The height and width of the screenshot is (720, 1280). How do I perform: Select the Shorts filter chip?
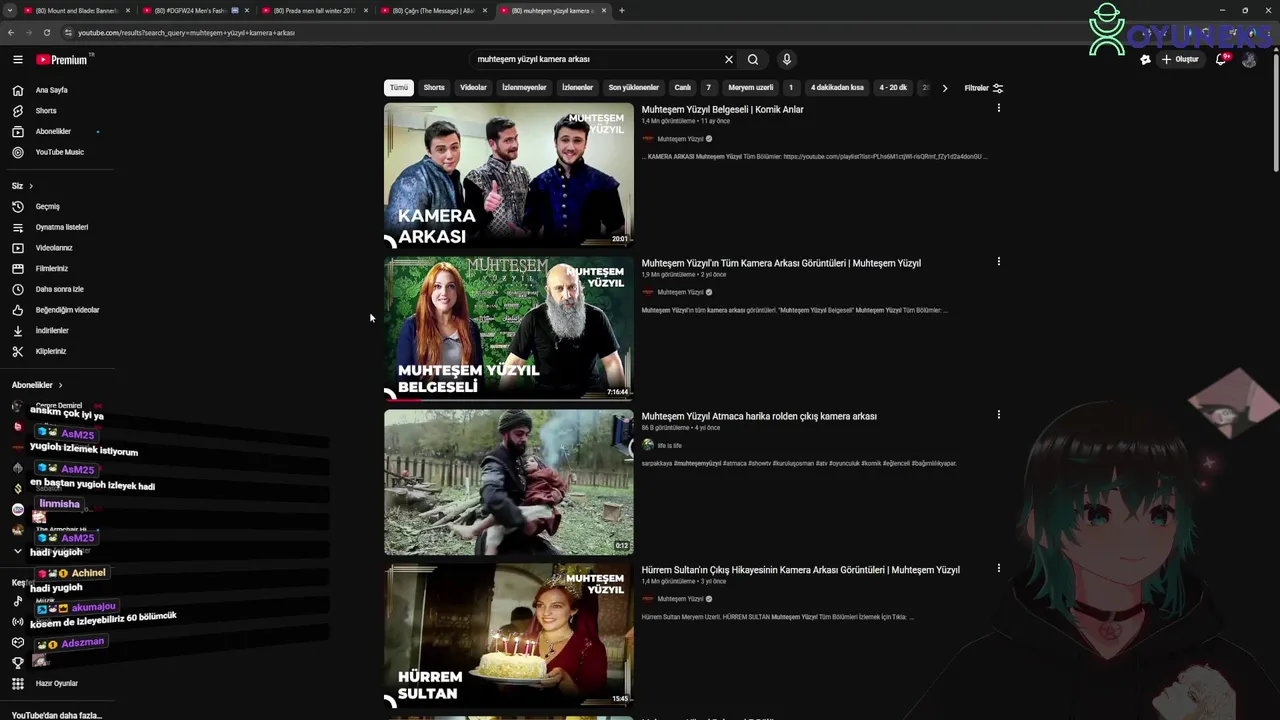coord(434,88)
